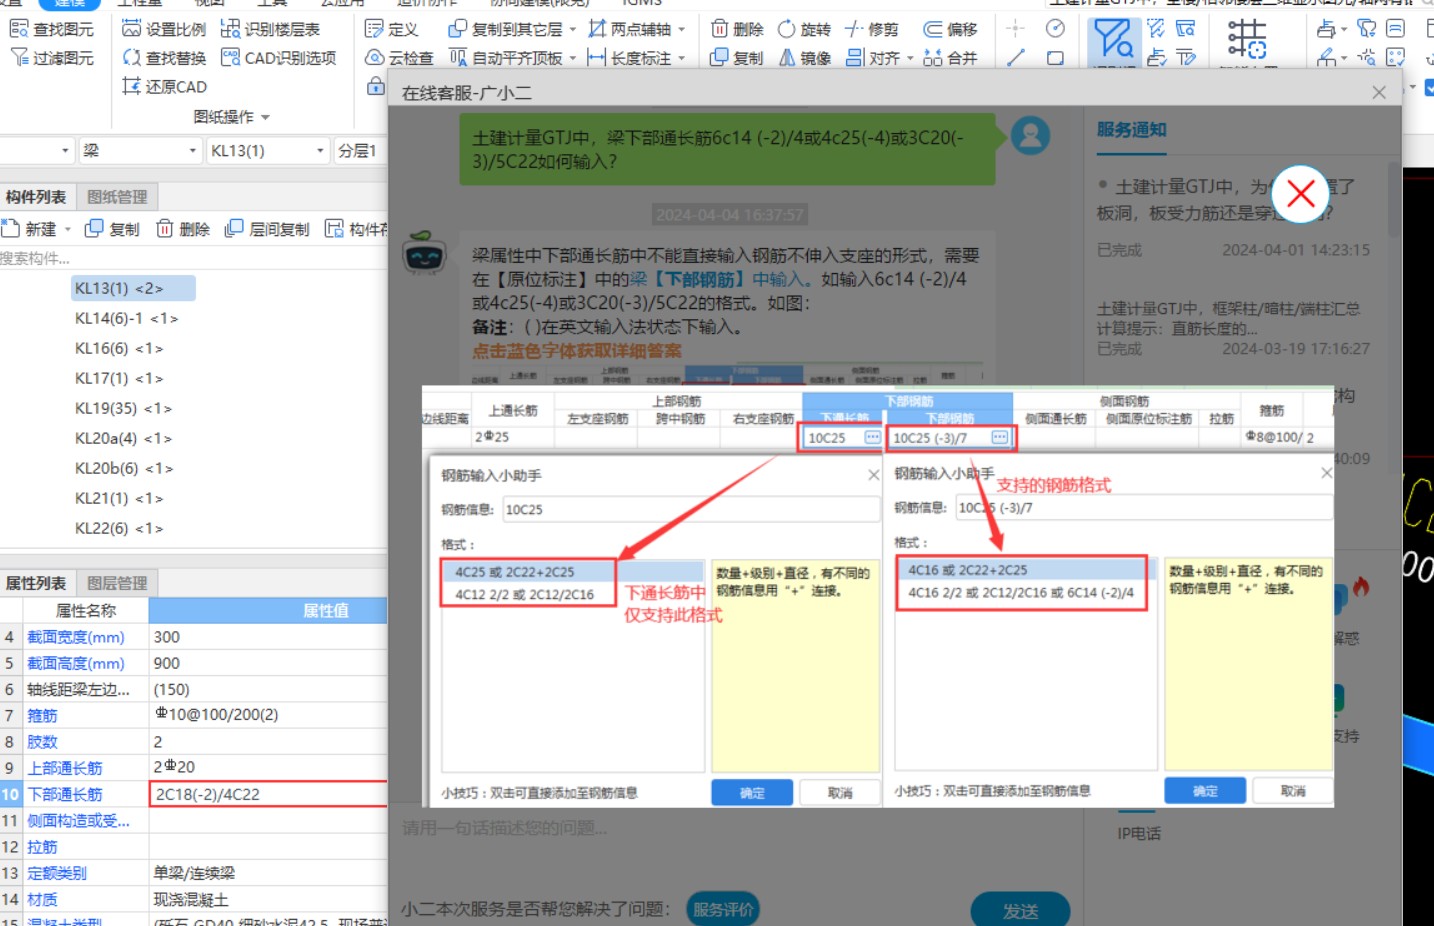Select the 修剪 trim tool
Screen dimensions: 1434x926
pos(871,29)
